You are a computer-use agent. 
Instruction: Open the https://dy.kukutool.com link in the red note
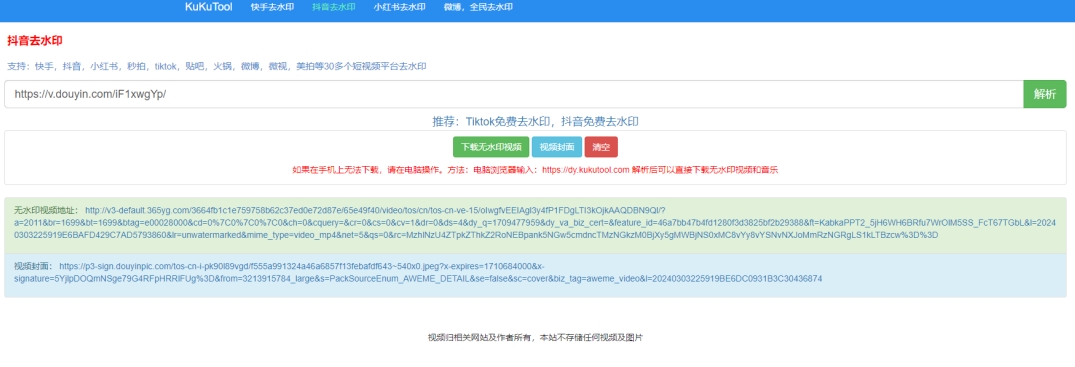click(x=585, y=169)
